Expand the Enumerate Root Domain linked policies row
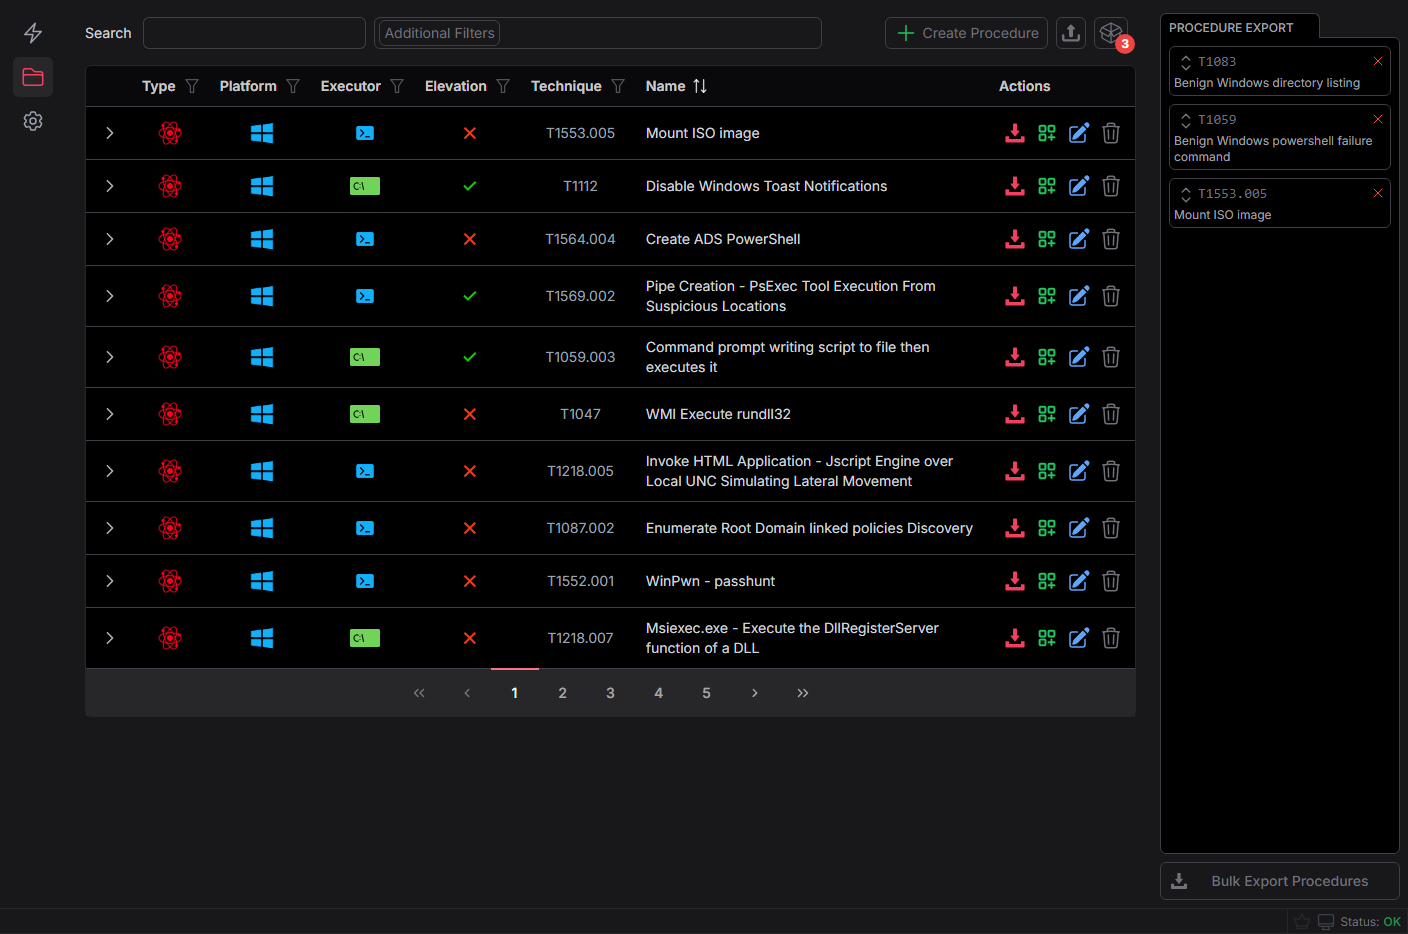 pyautogui.click(x=110, y=528)
